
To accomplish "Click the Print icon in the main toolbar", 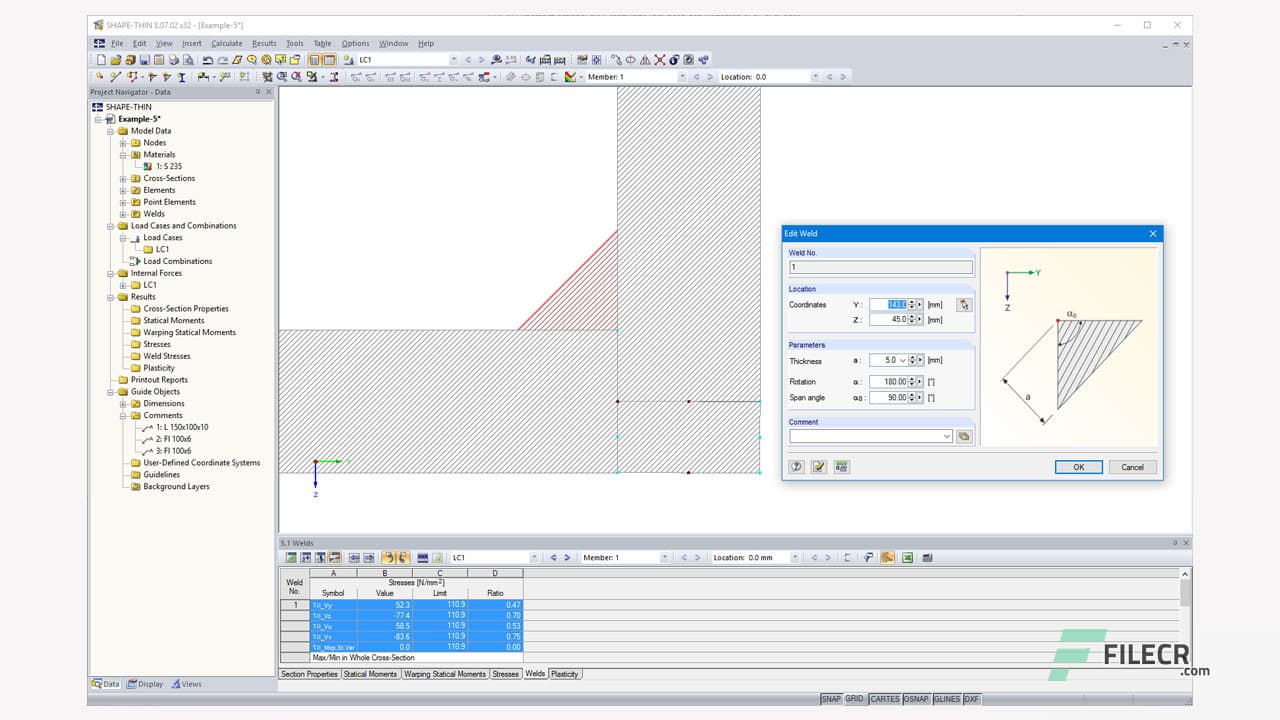I will (174, 60).
